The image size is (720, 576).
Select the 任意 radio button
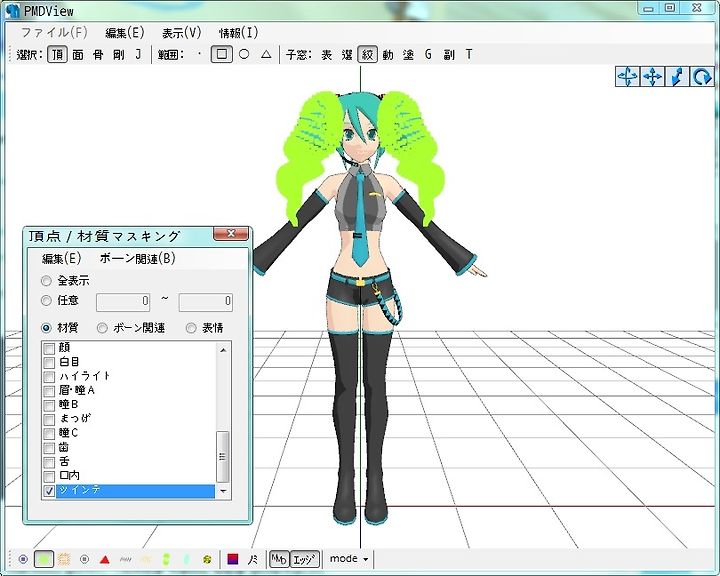[x=46, y=300]
